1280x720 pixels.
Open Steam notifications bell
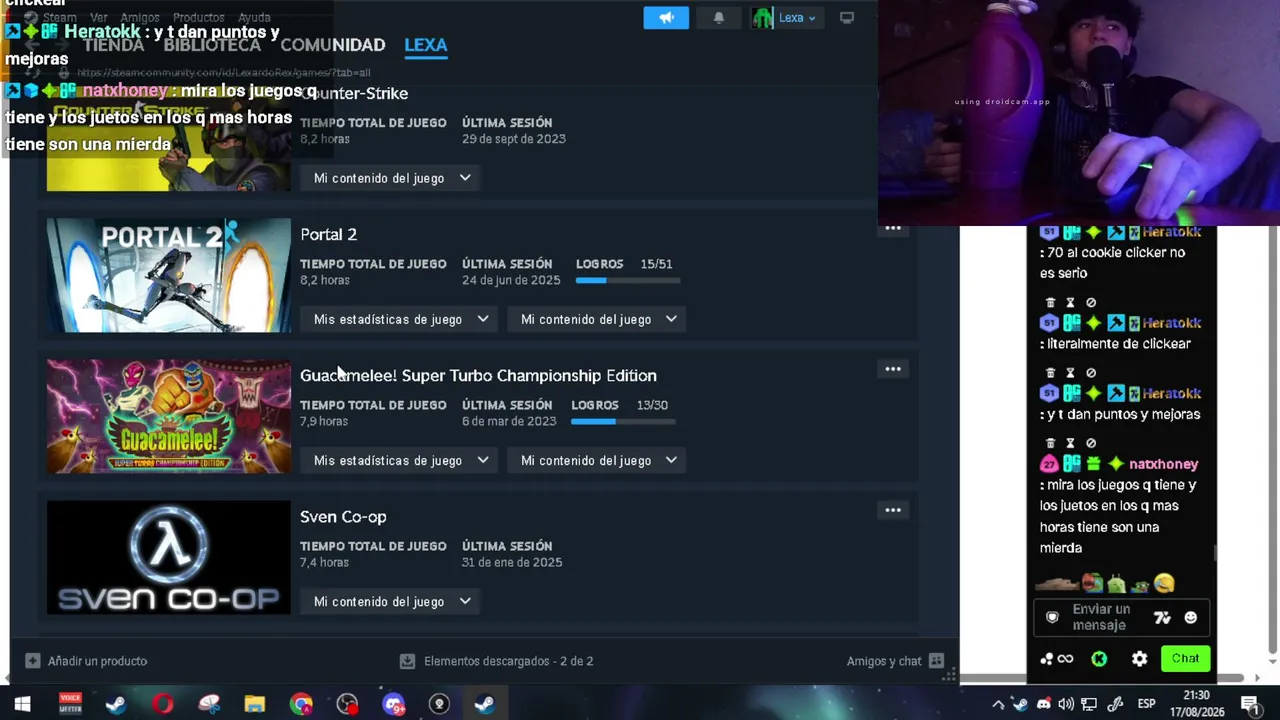(x=718, y=18)
